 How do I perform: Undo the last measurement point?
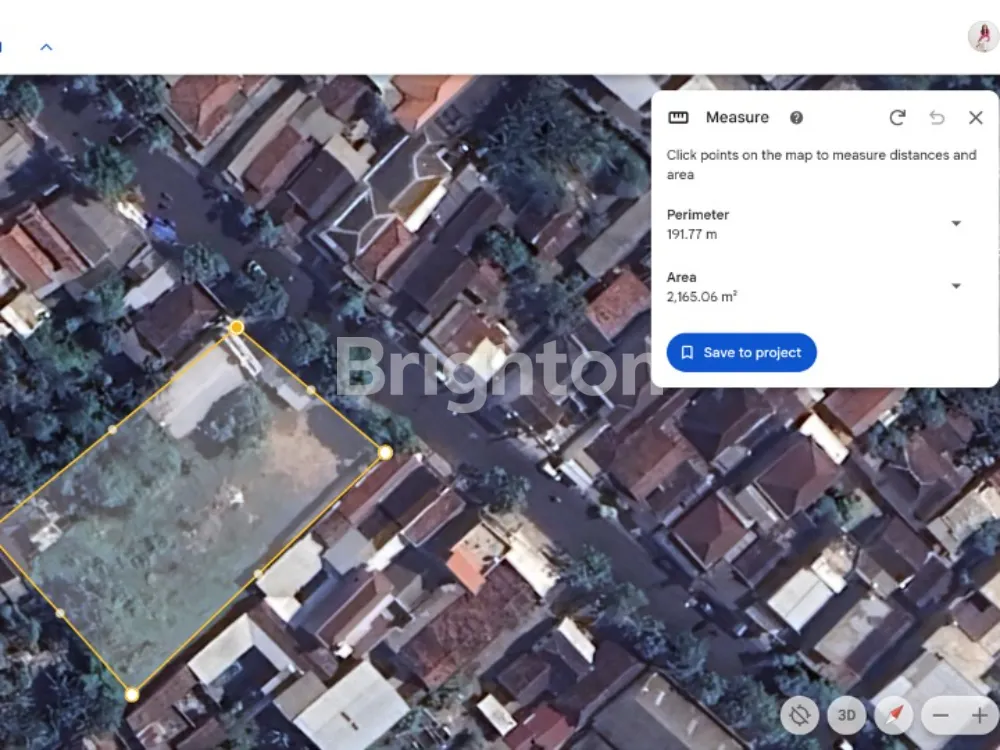(937, 117)
